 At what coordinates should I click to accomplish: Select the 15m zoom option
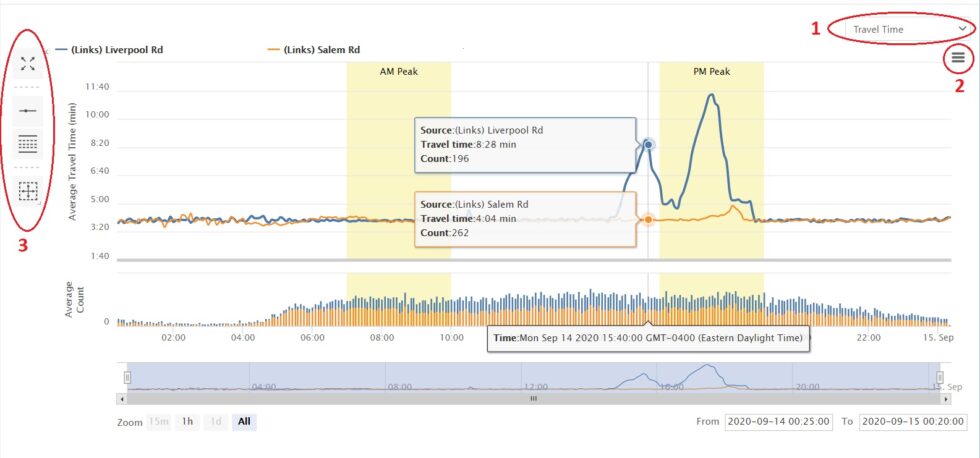coord(159,422)
